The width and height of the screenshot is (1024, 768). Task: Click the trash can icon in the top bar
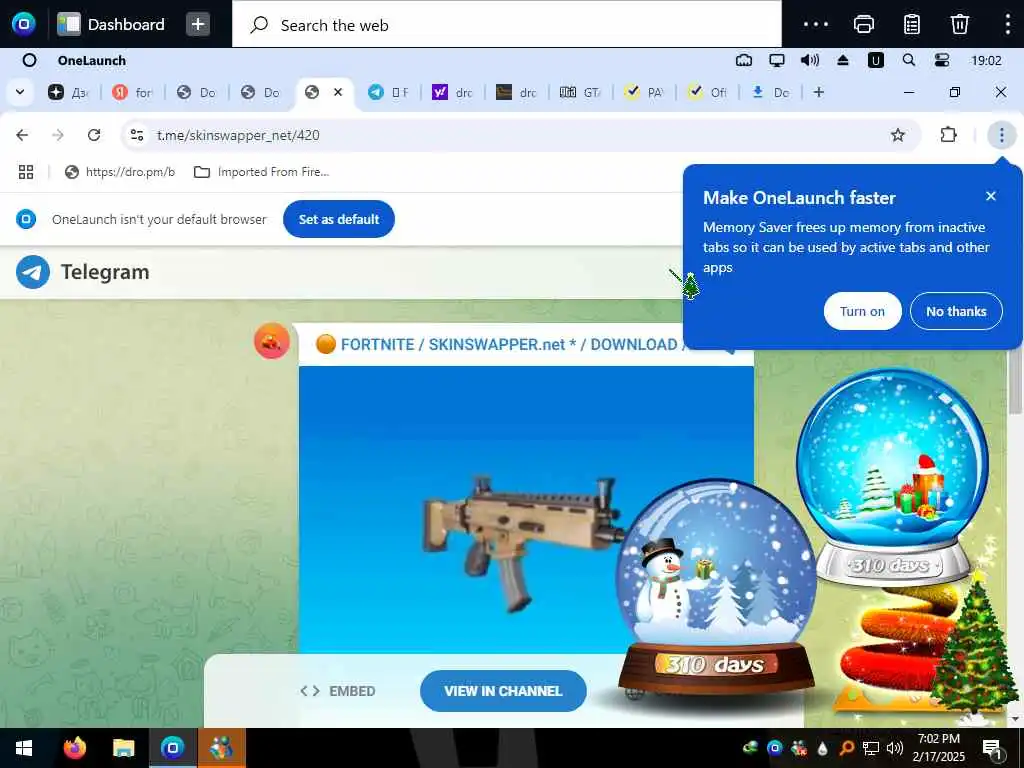click(x=959, y=24)
